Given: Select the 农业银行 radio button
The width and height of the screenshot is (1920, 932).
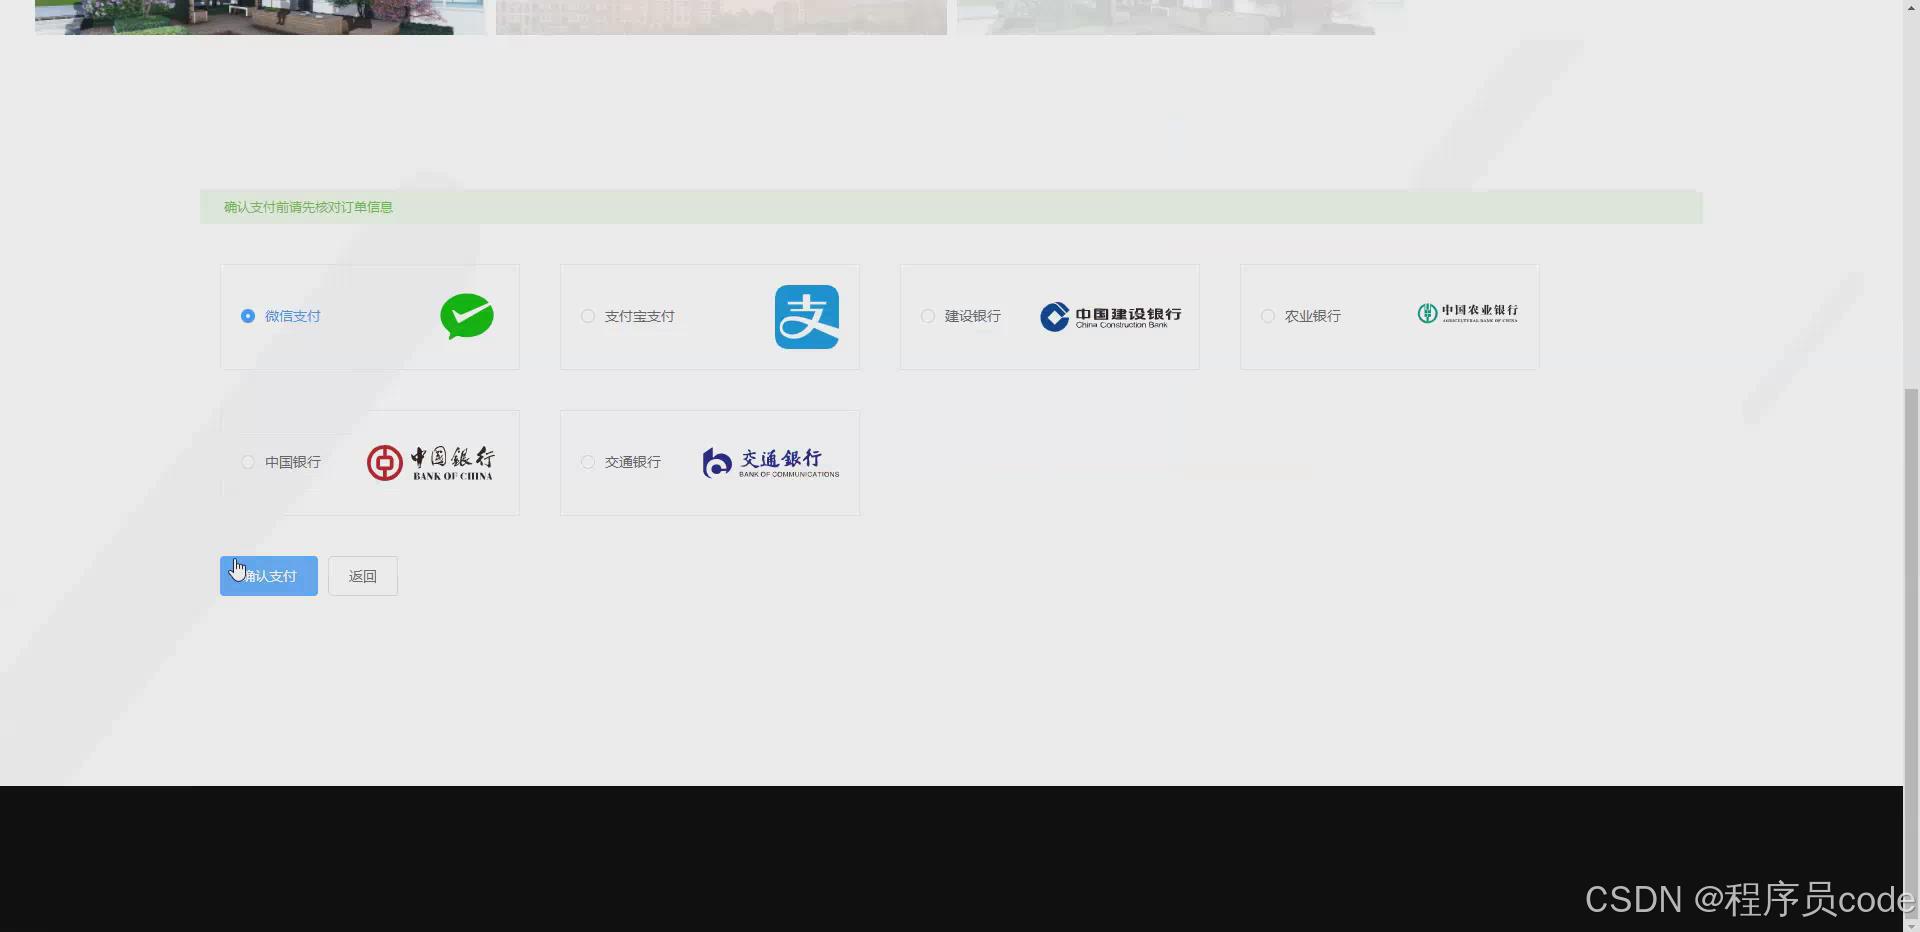Looking at the screenshot, I should tap(1267, 316).
